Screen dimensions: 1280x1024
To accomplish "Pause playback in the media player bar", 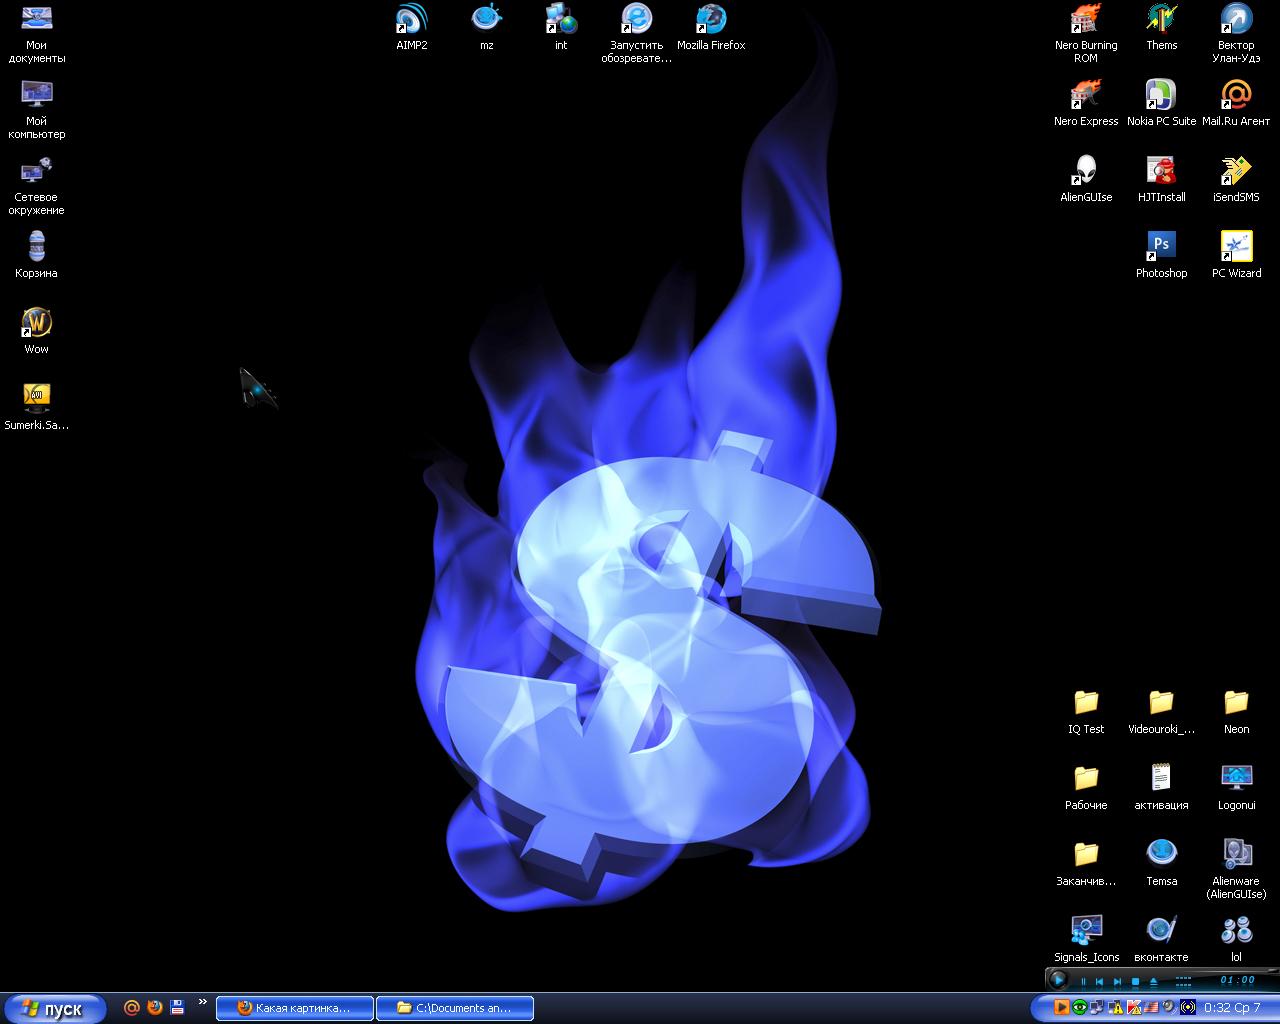I will 1083,981.
